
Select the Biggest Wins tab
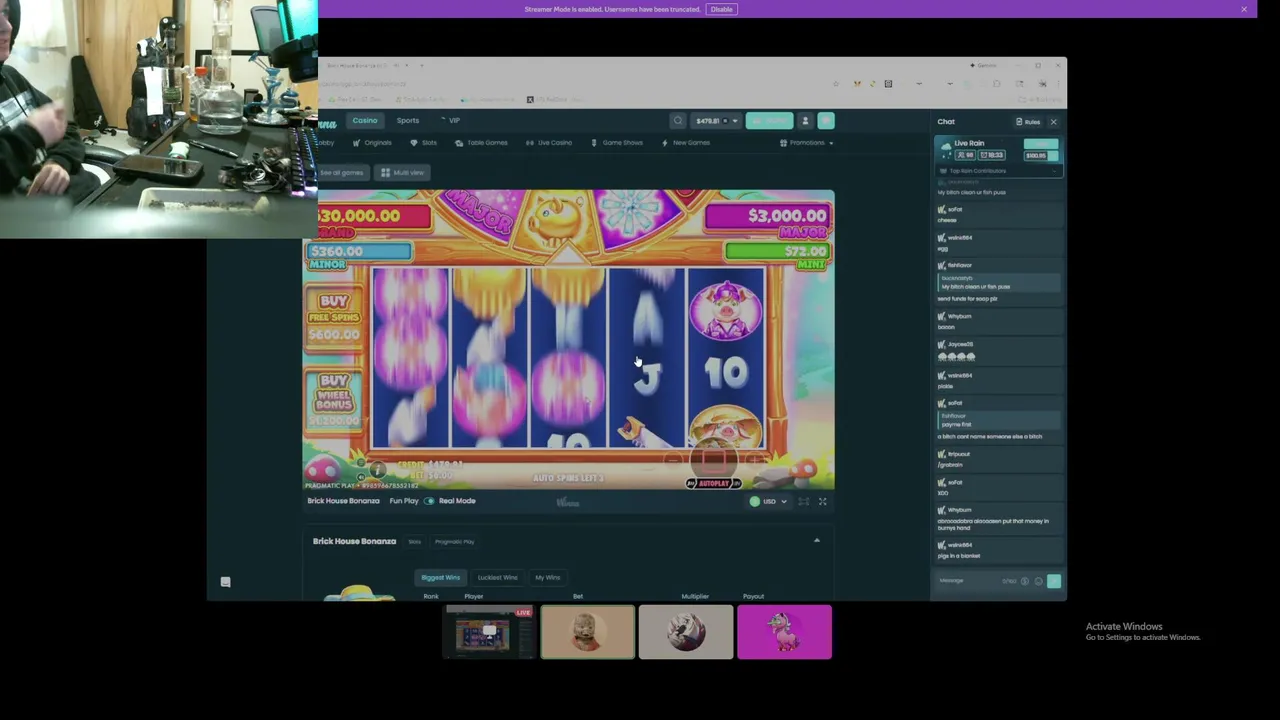[x=440, y=577]
